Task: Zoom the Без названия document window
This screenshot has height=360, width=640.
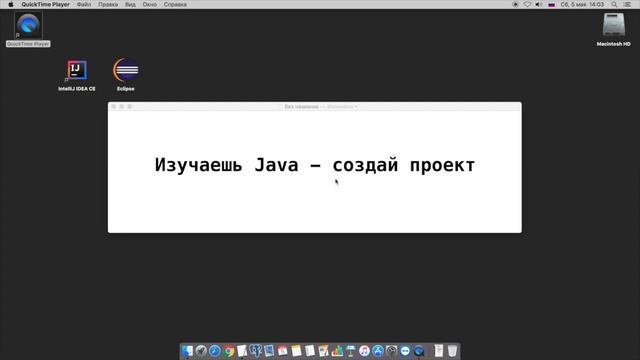Action: [x=129, y=107]
